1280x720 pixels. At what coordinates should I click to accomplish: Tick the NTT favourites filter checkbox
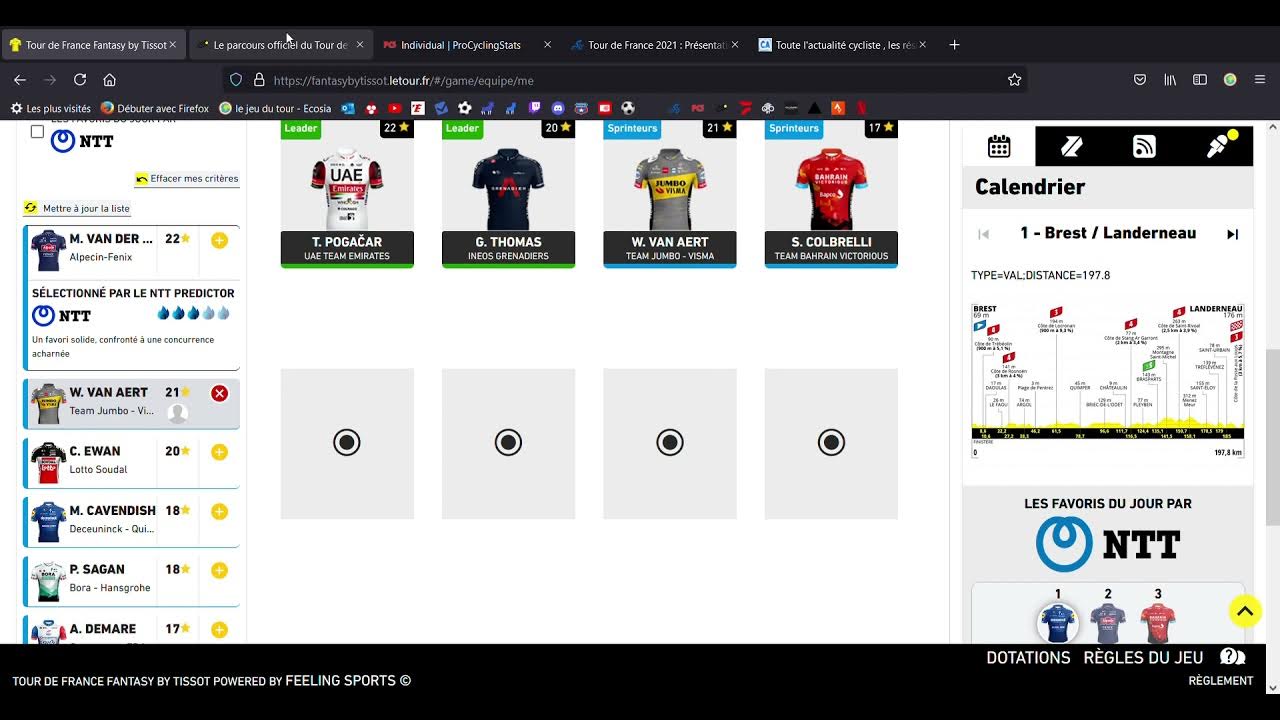[37, 131]
